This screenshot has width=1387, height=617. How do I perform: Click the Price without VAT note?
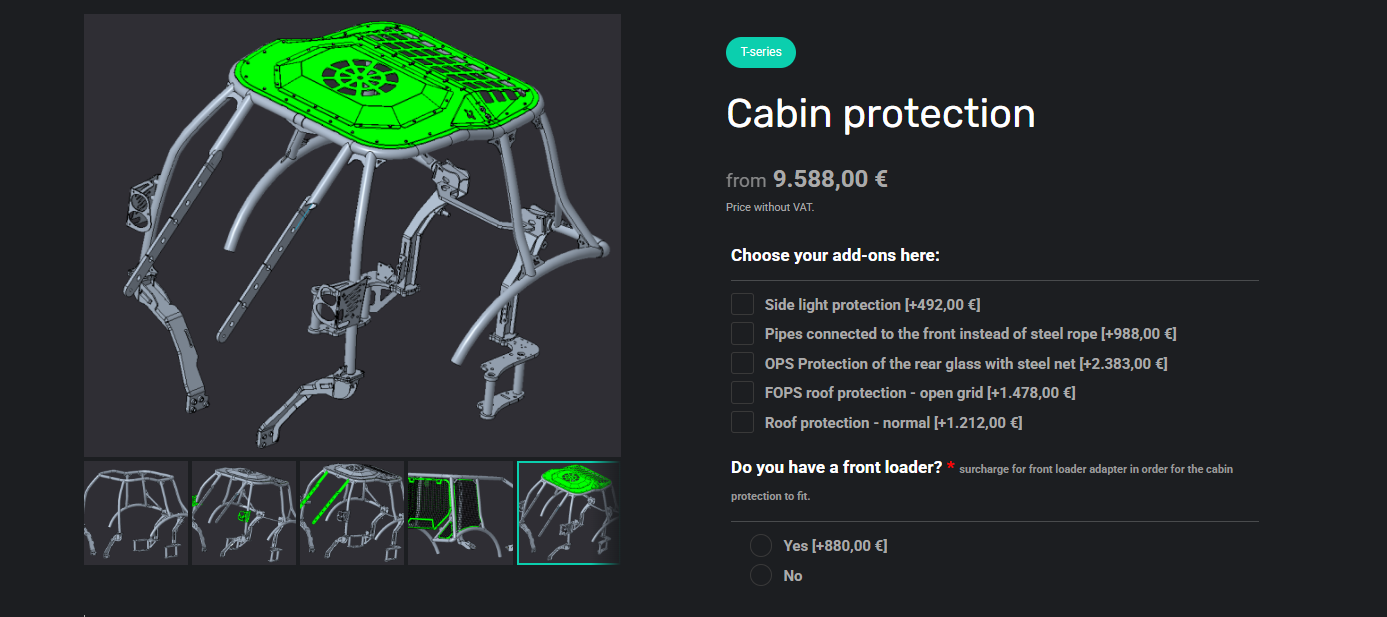pos(768,208)
